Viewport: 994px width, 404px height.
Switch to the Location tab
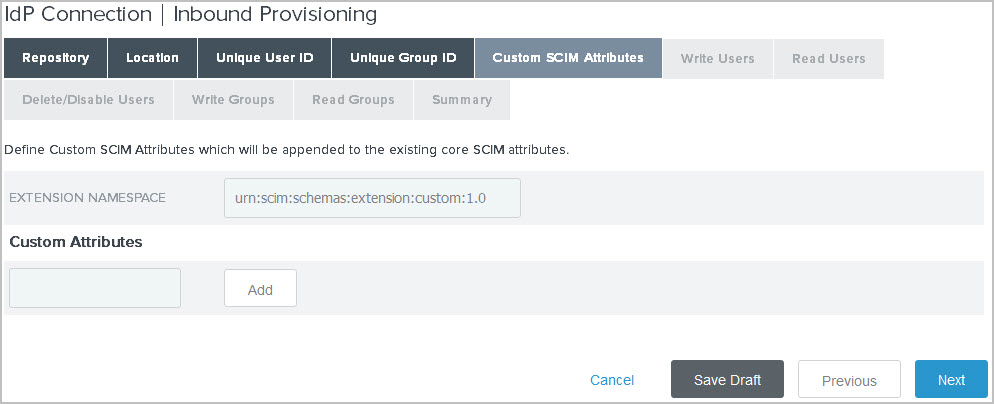tap(152, 58)
